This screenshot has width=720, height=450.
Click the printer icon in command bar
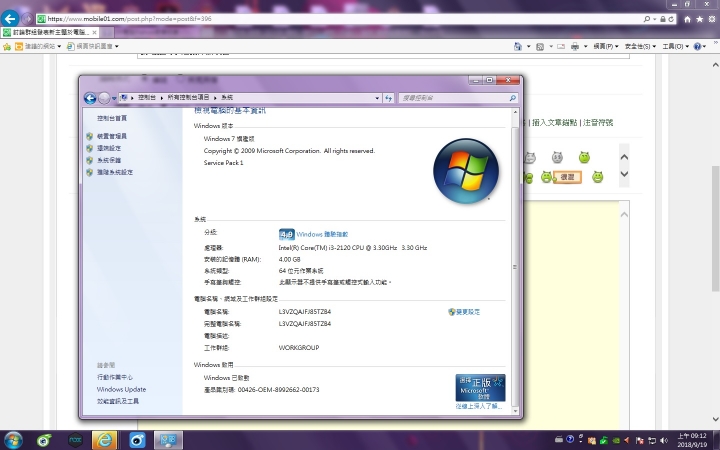tap(575, 46)
